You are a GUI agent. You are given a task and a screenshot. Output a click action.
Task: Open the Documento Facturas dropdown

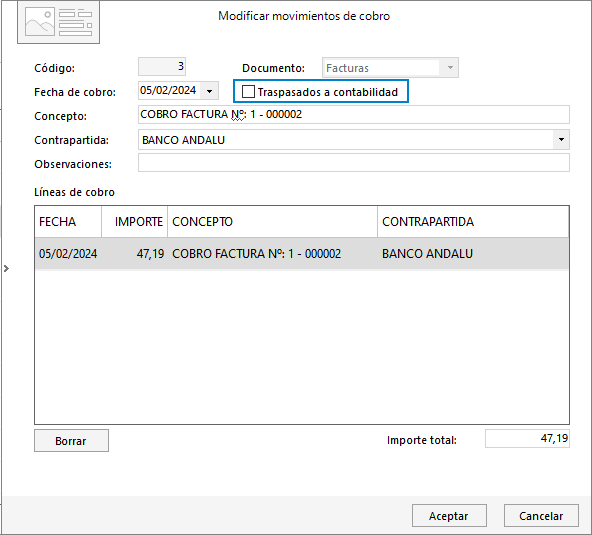pyautogui.click(x=390, y=68)
